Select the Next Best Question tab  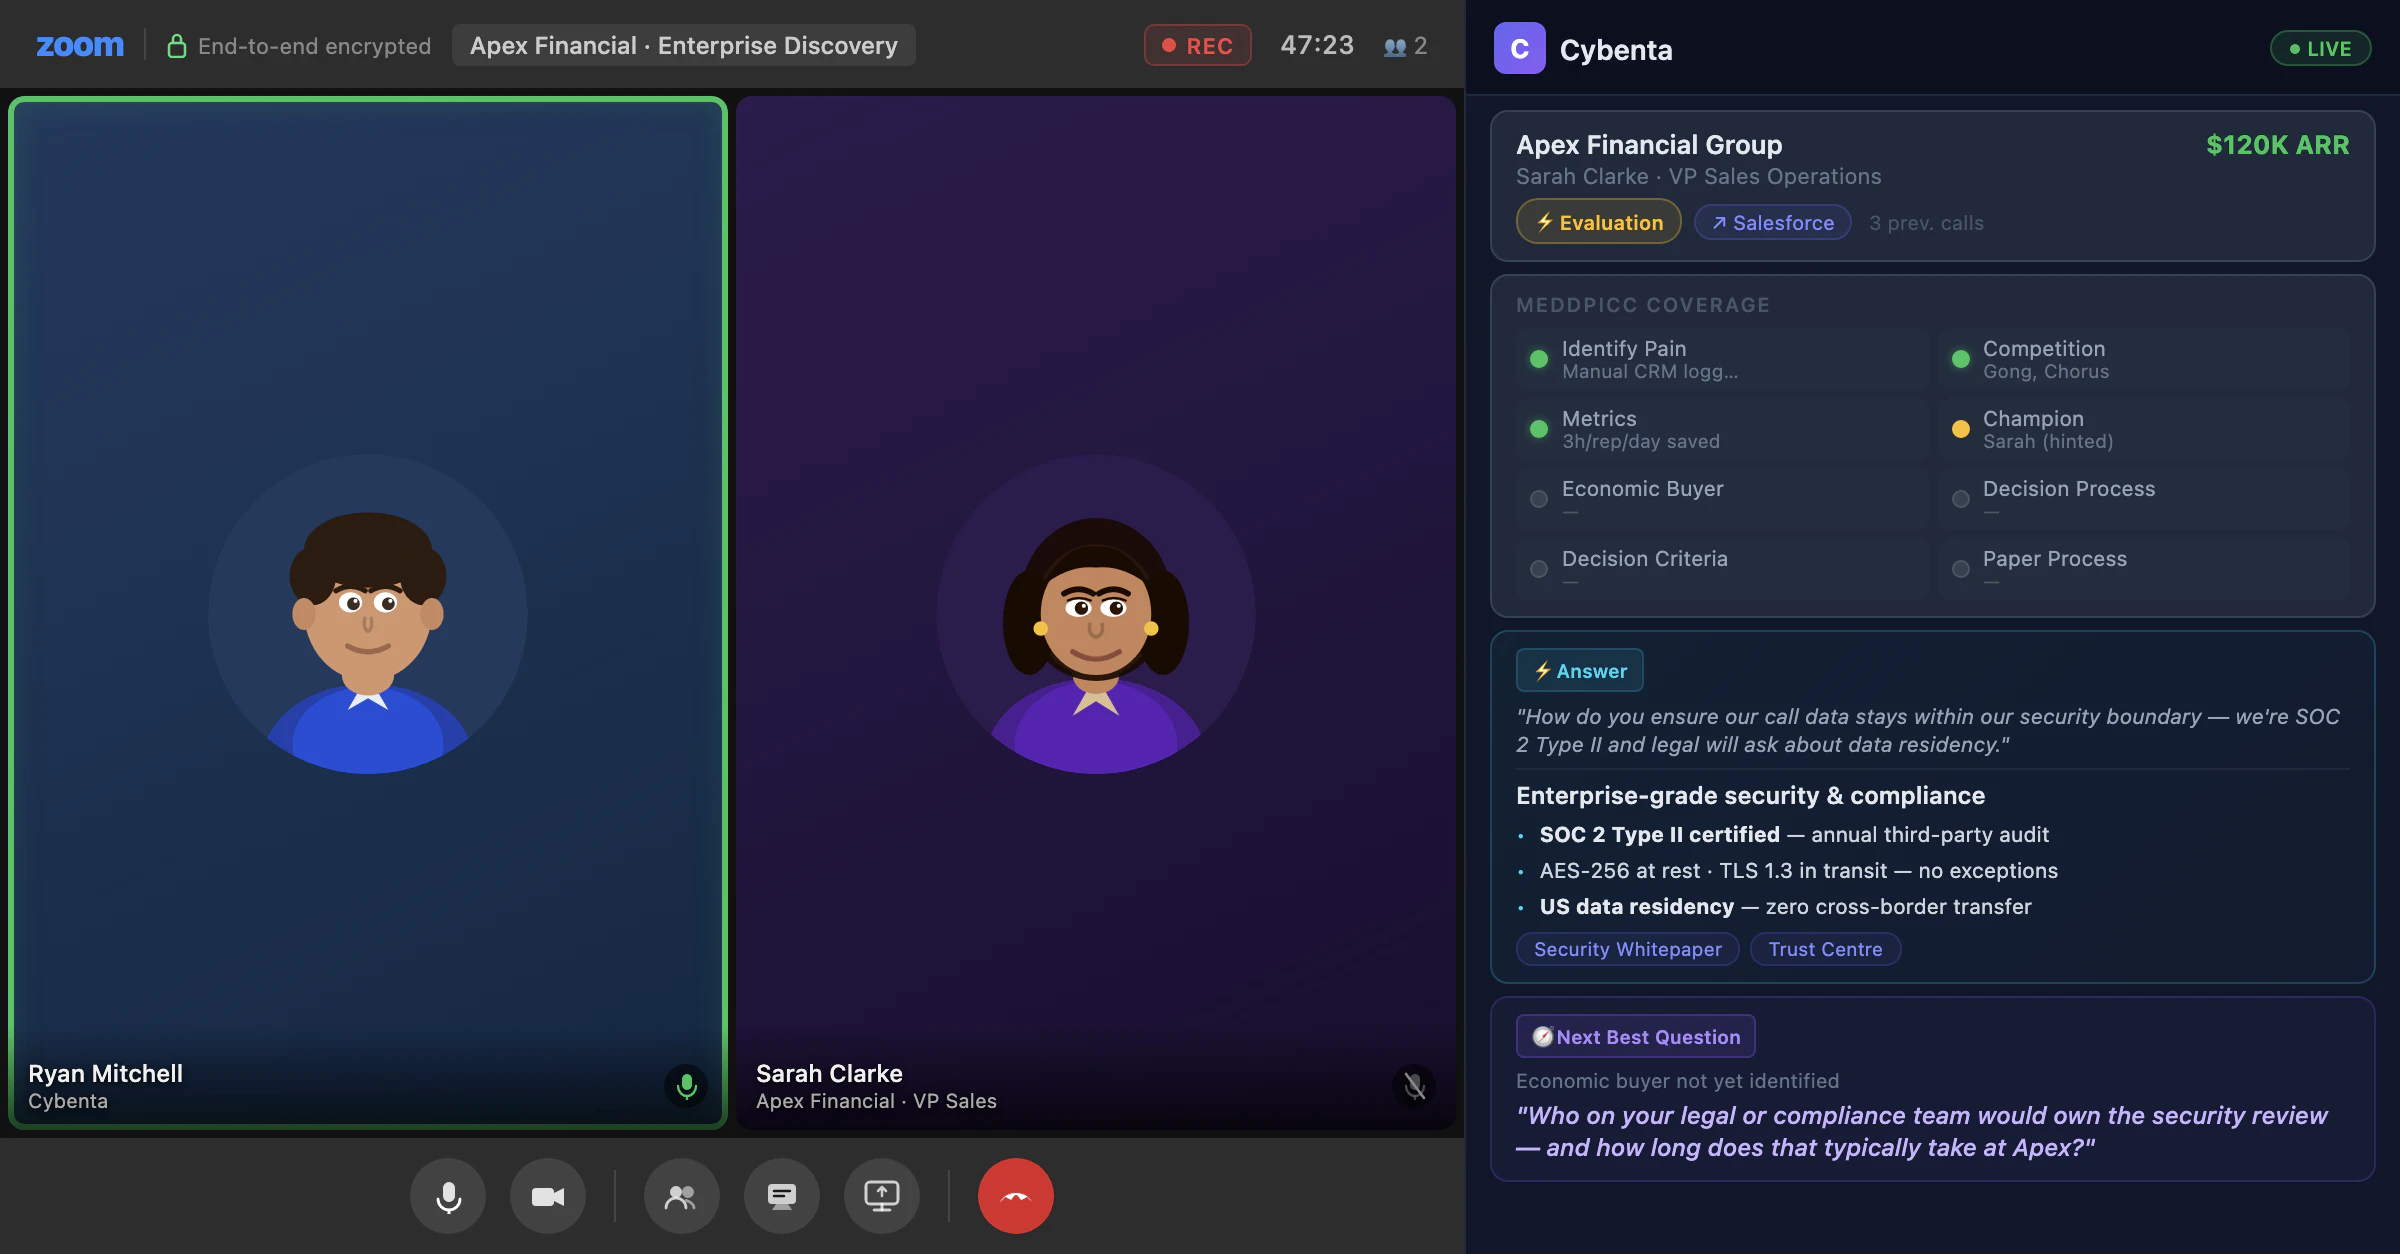[1635, 1037]
